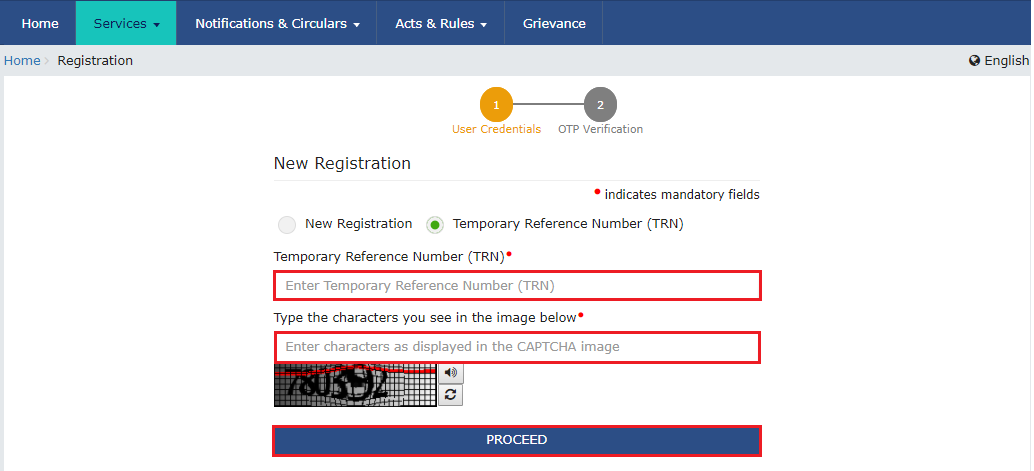The width and height of the screenshot is (1034, 471).
Task: Click the Home breadcrumb link
Action: pyautogui.click(x=22, y=61)
